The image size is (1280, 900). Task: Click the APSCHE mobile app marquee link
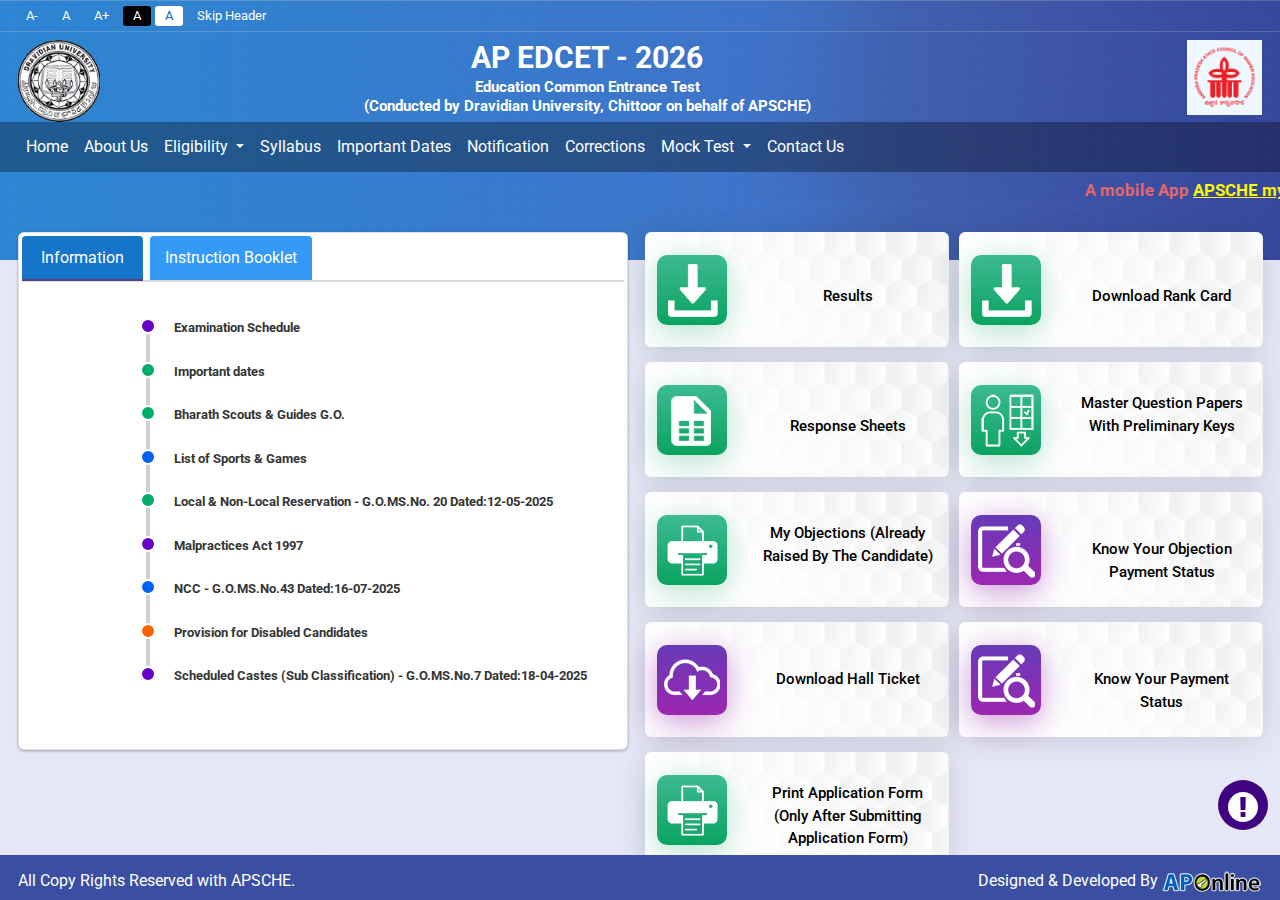[1236, 190]
